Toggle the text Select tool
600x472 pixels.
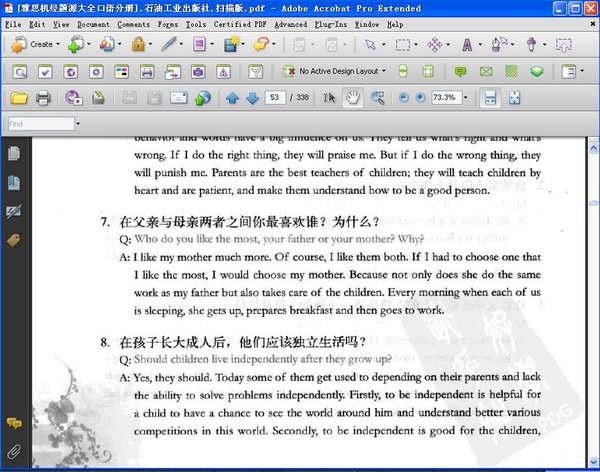[x=329, y=98]
